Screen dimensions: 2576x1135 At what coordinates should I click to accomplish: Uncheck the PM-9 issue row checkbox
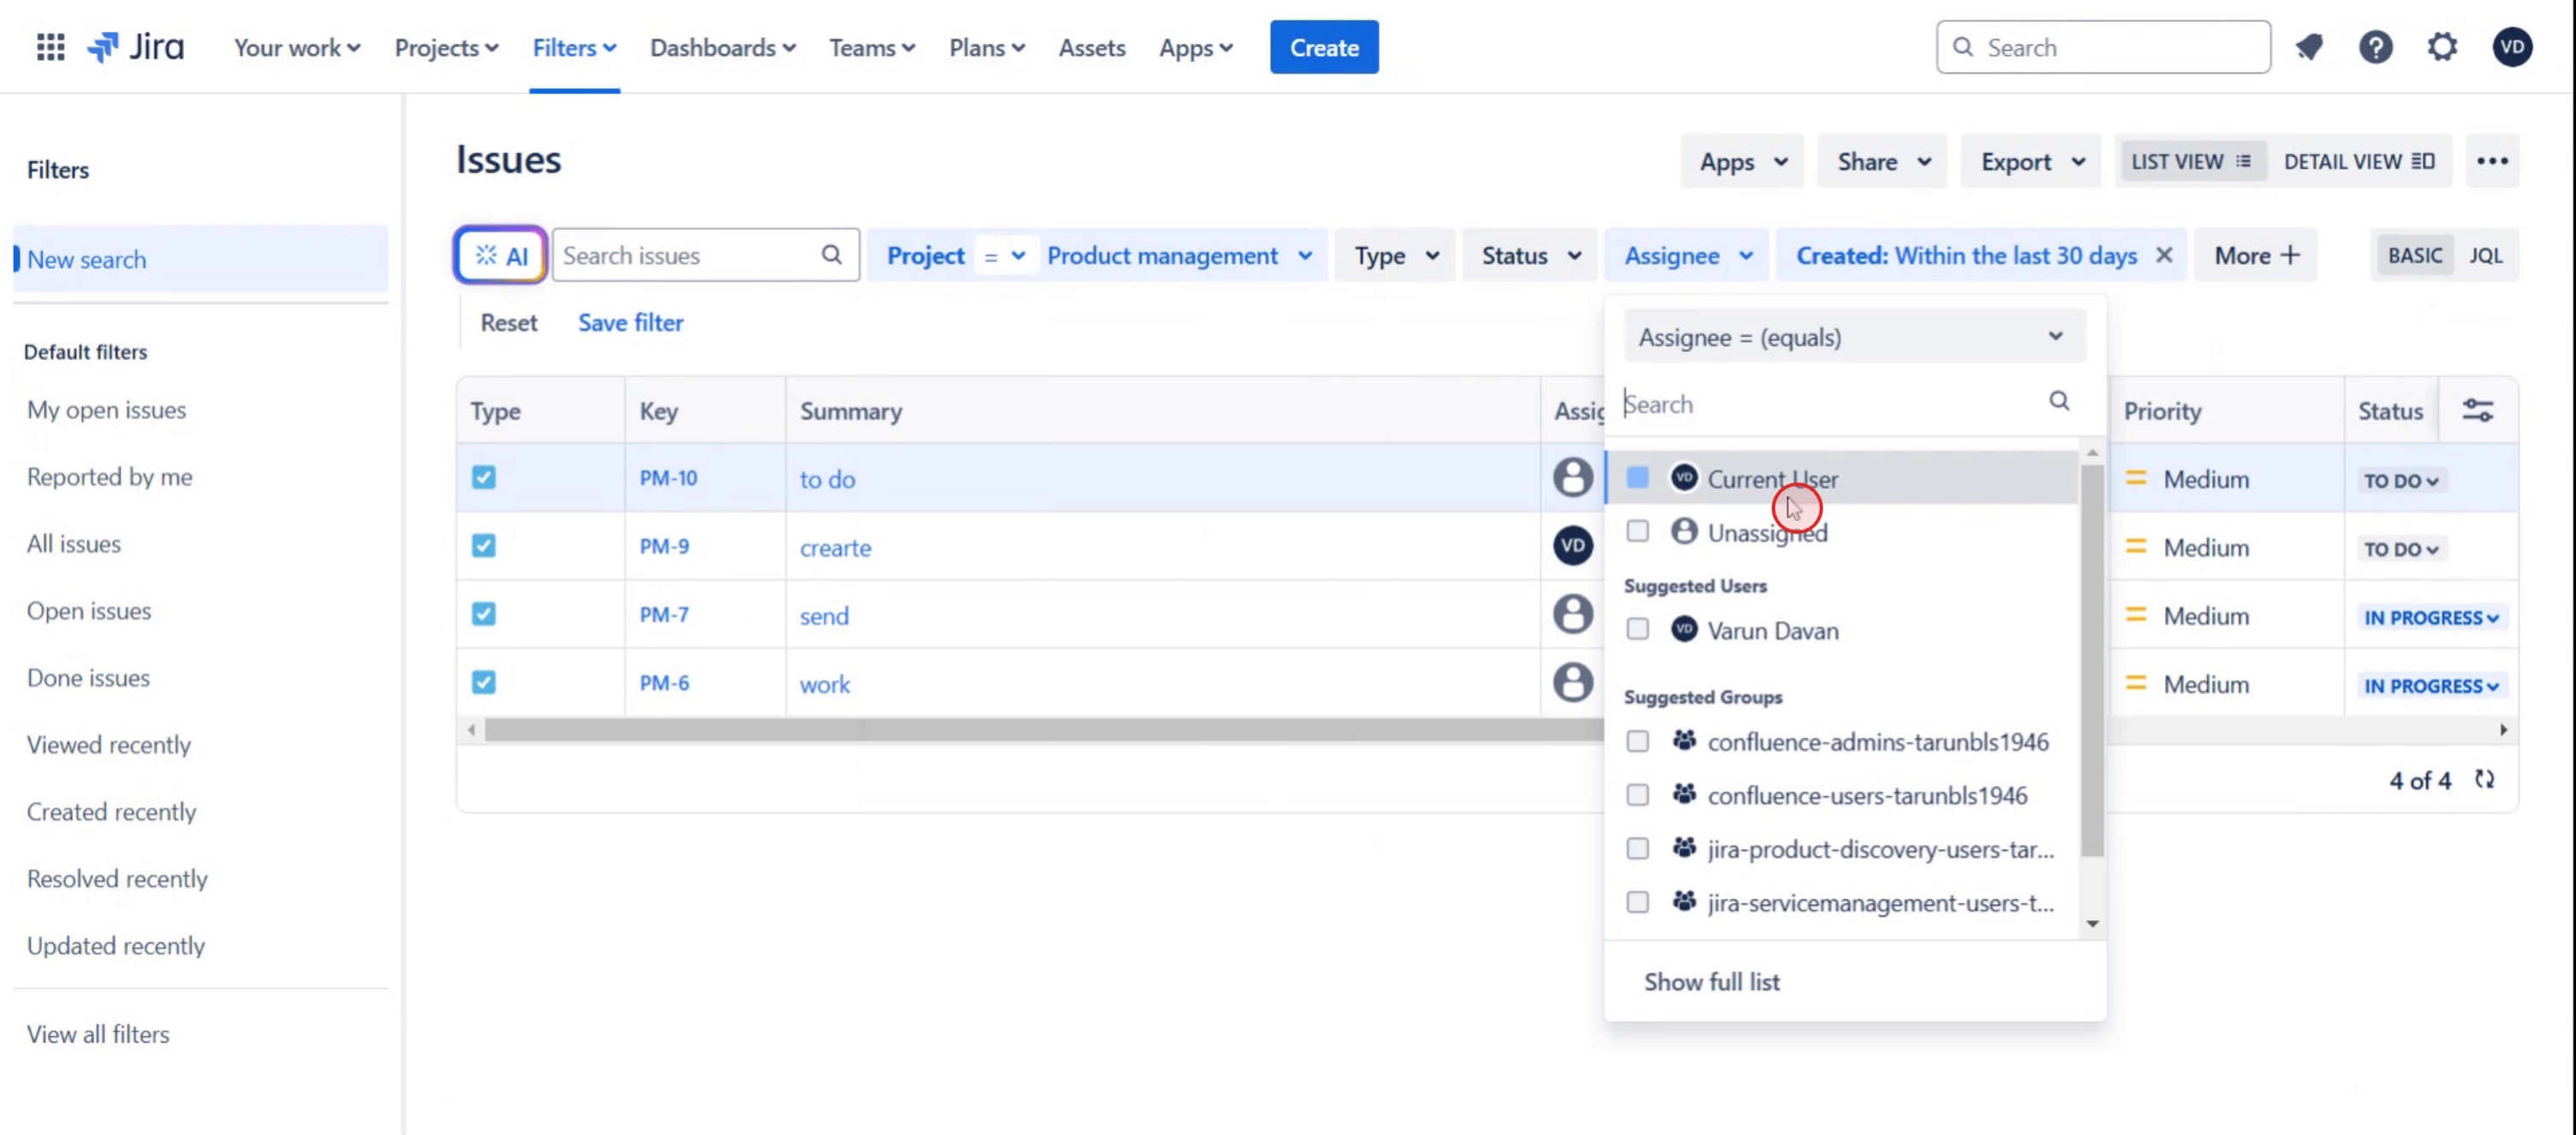(x=484, y=546)
